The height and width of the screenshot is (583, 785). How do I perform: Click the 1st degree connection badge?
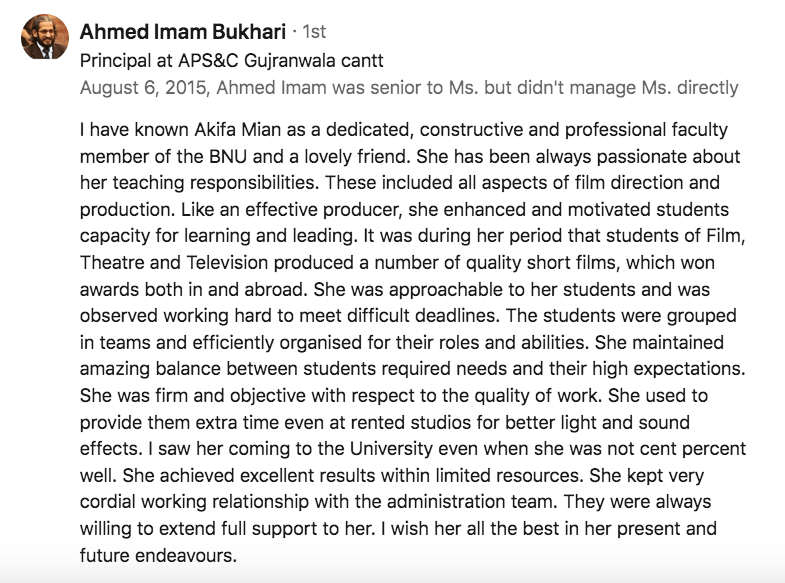pos(314,31)
